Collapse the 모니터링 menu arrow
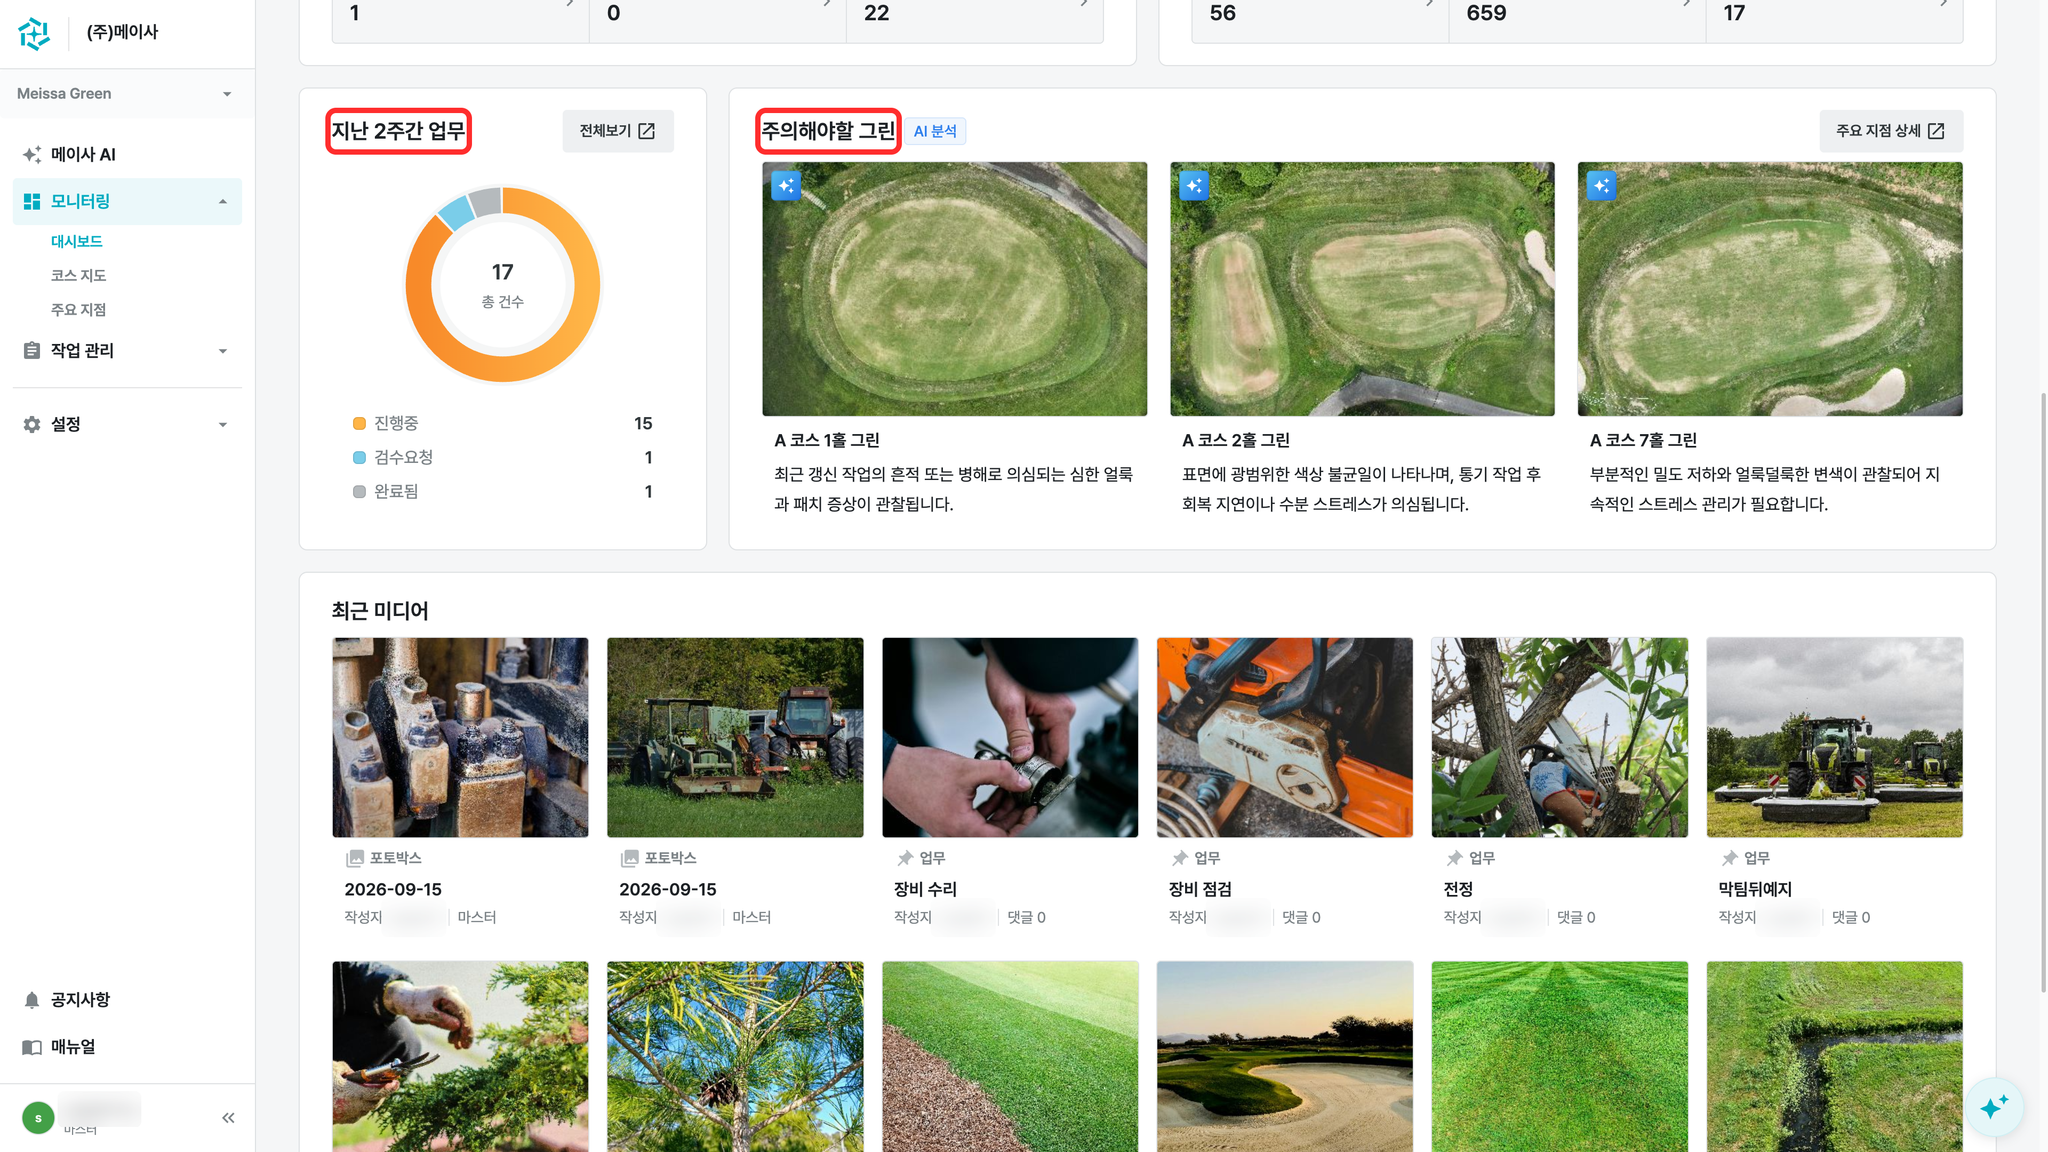Viewport: 2048px width, 1152px height. [223, 201]
